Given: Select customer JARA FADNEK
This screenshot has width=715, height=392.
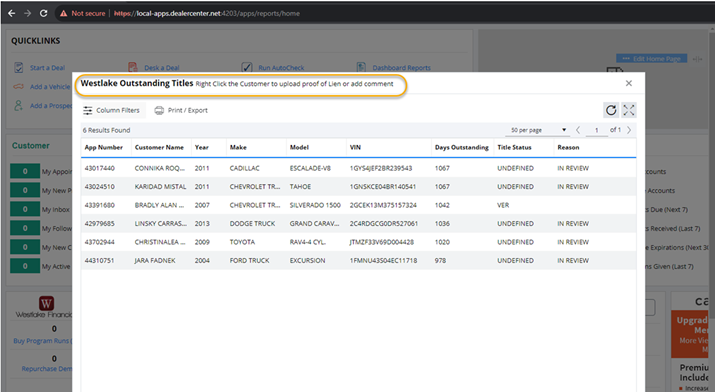Looking at the screenshot, I should (155, 260).
